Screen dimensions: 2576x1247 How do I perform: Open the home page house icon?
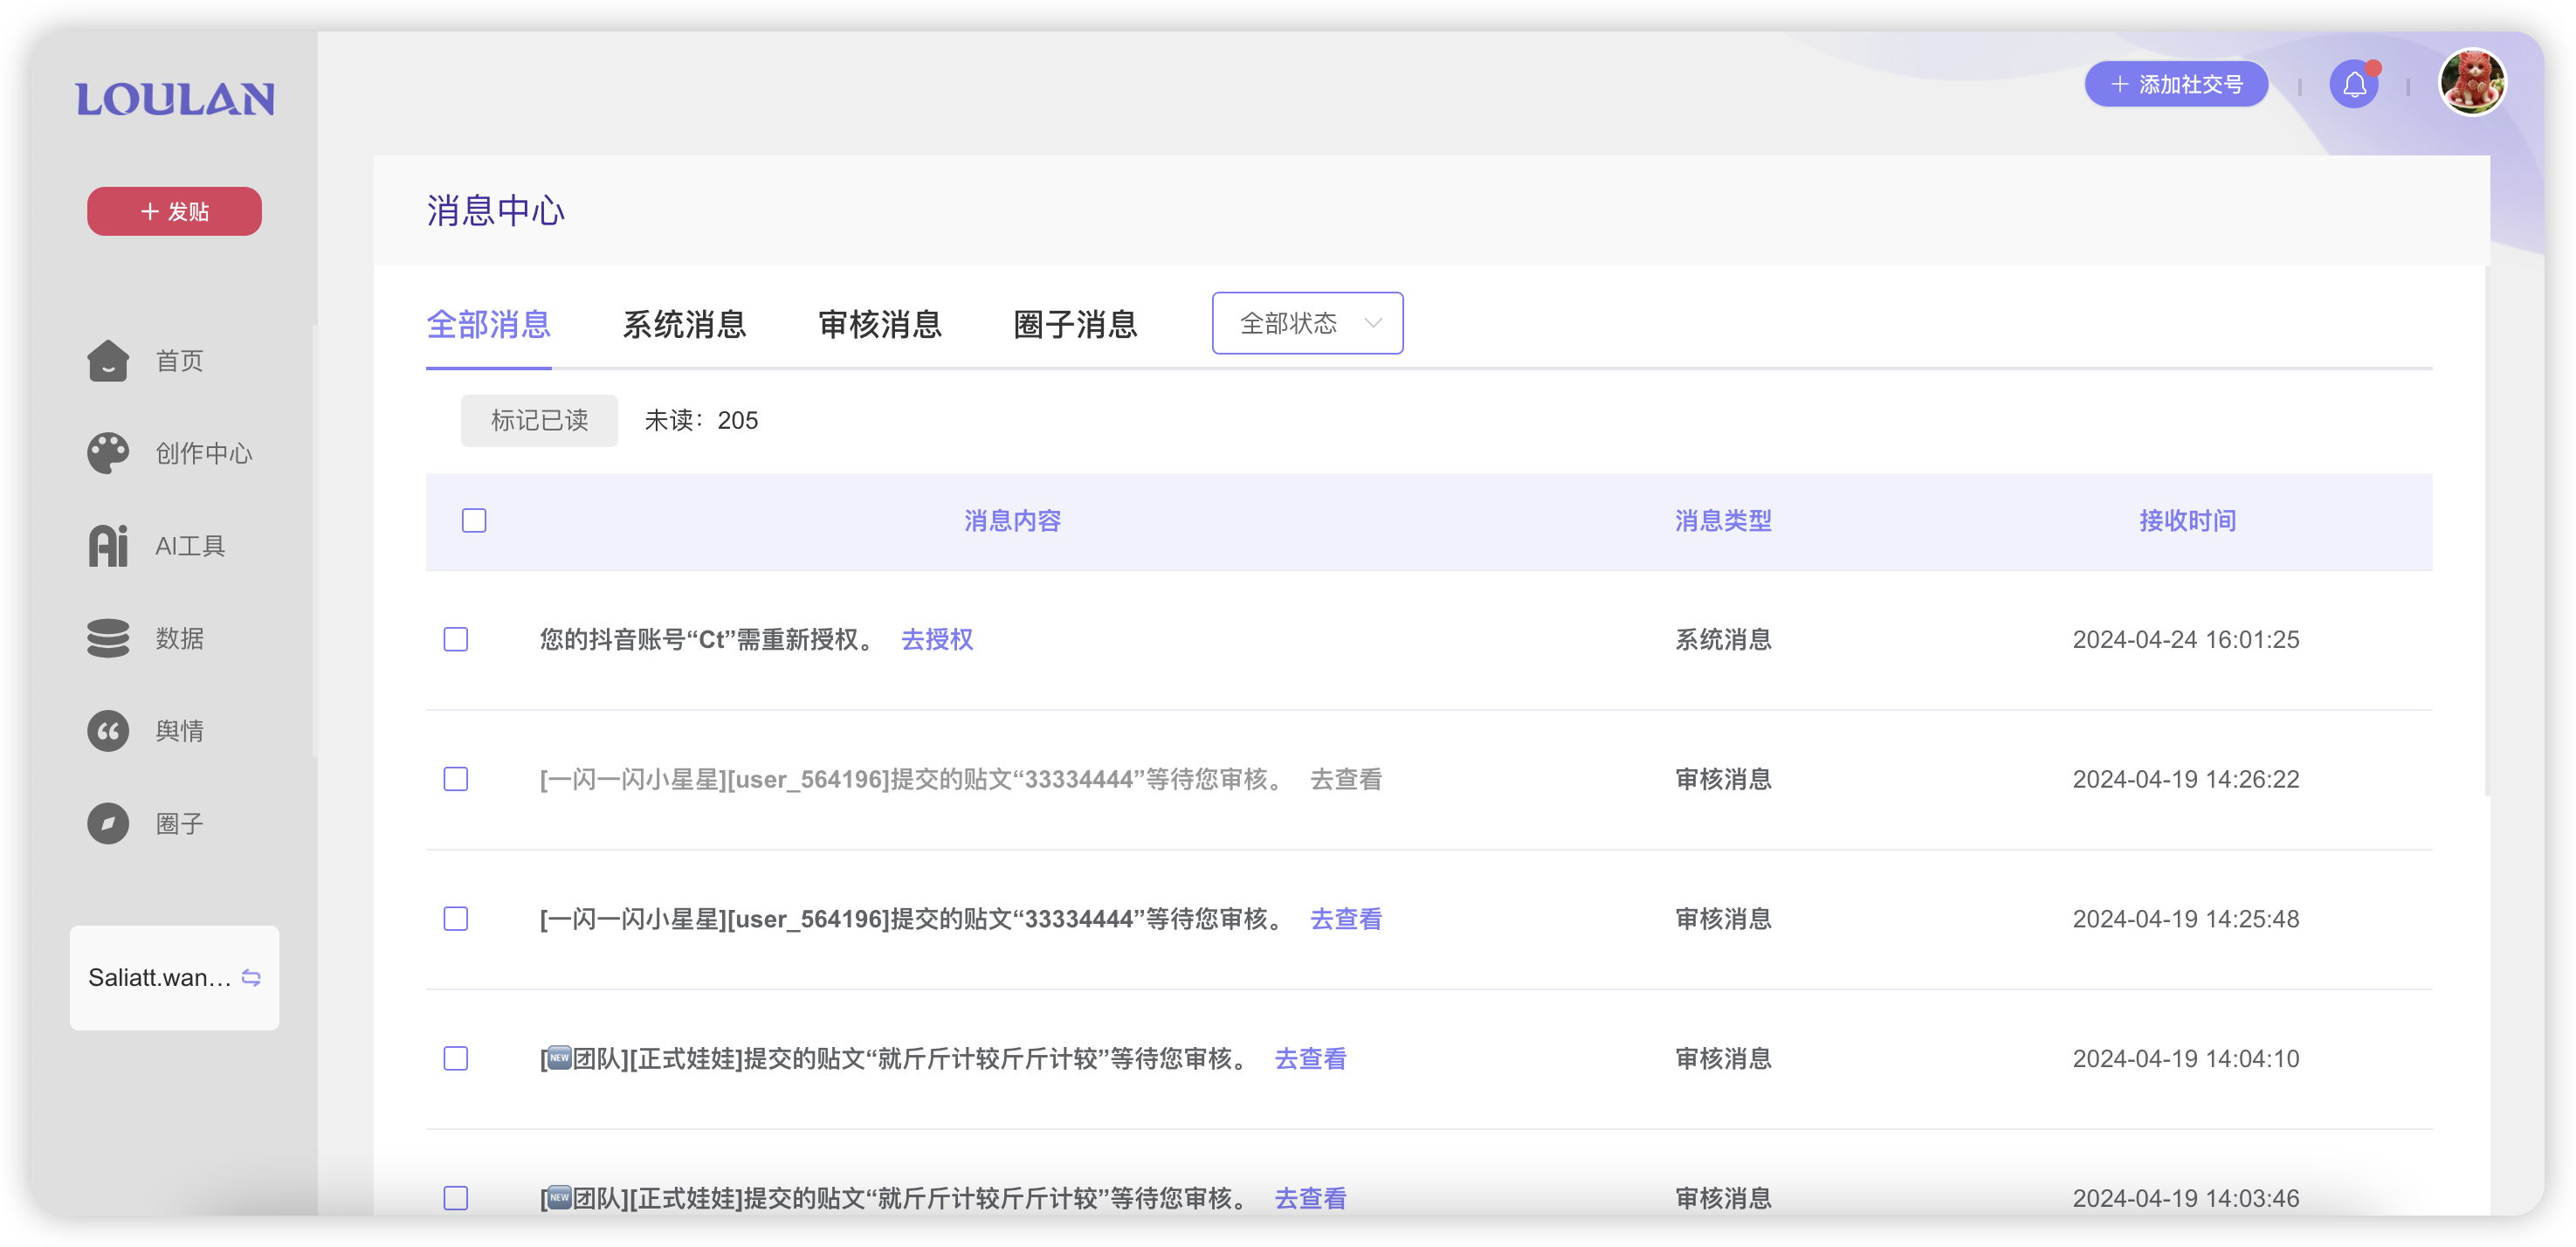pos(108,360)
